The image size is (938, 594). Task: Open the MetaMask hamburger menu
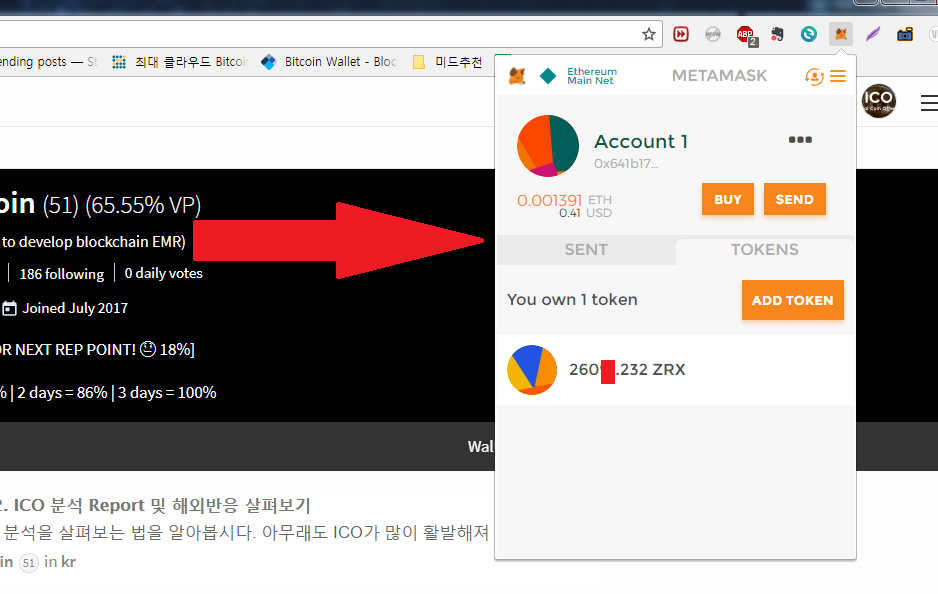838,76
